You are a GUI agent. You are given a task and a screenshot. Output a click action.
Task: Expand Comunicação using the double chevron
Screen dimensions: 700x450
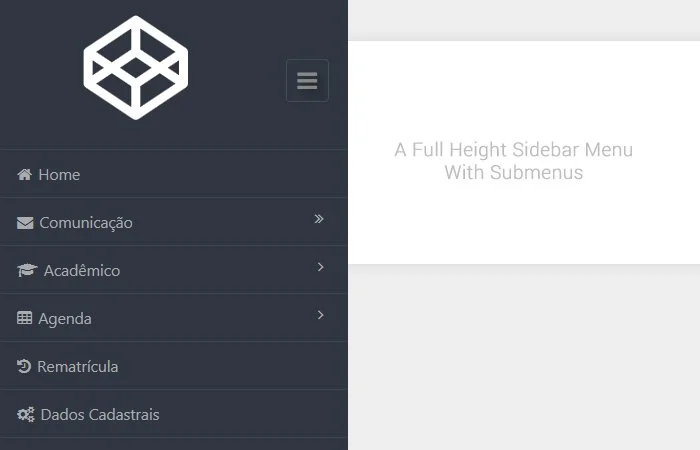(319, 219)
